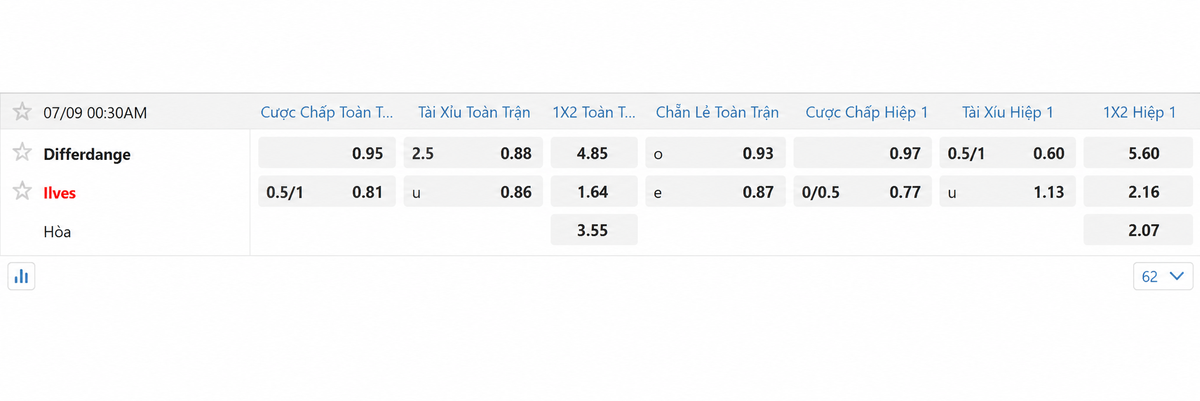Pick Differdange full-match handicap odds 0.95
The width and height of the screenshot is (1200, 401).
[327, 154]
